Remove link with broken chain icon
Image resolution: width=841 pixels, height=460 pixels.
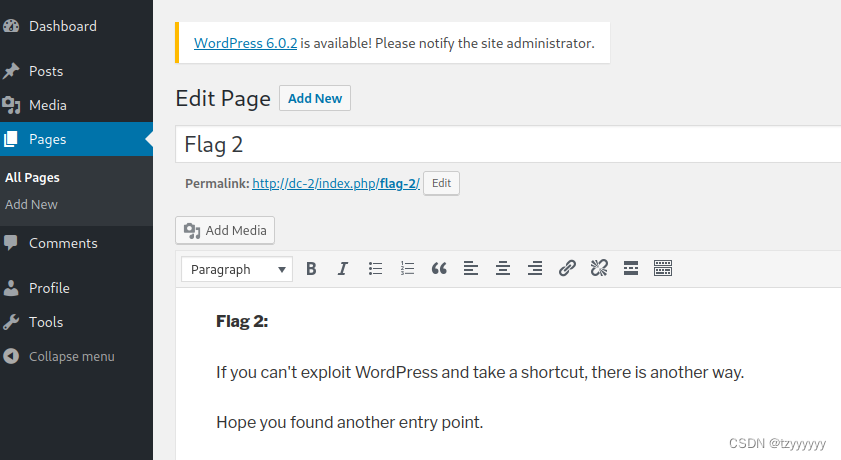(x=599, y=269)
